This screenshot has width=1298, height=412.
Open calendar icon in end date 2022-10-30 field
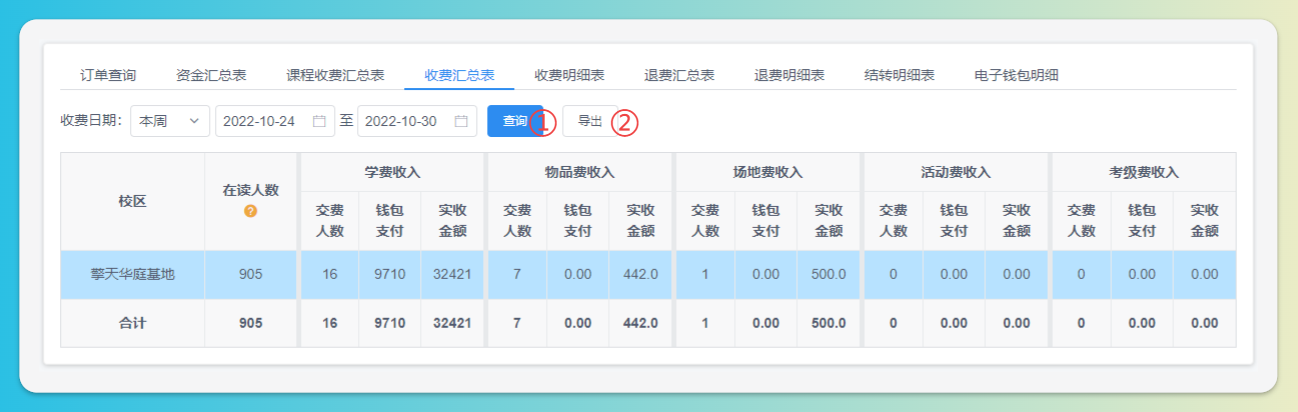(461, 121)
